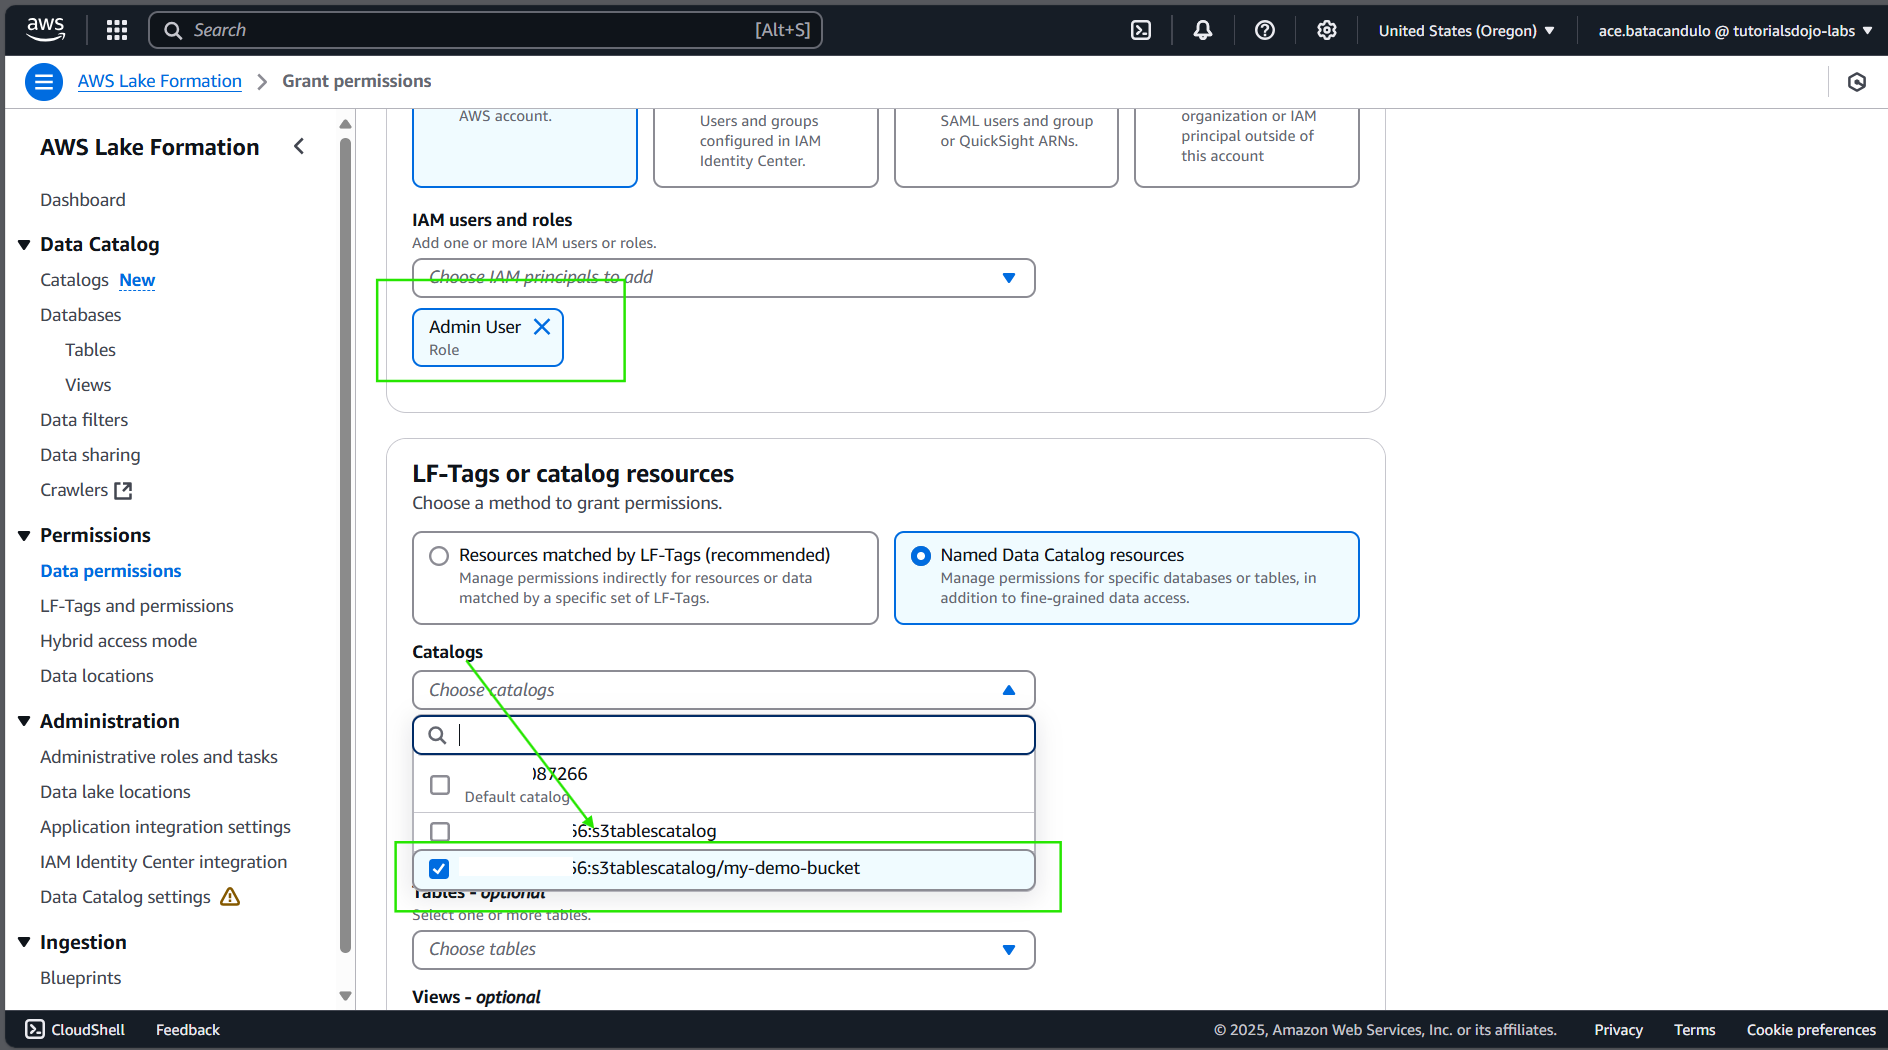Check the Default catalog checkbox
This screenshot has height=1050, width=1888.
point(440,785)
